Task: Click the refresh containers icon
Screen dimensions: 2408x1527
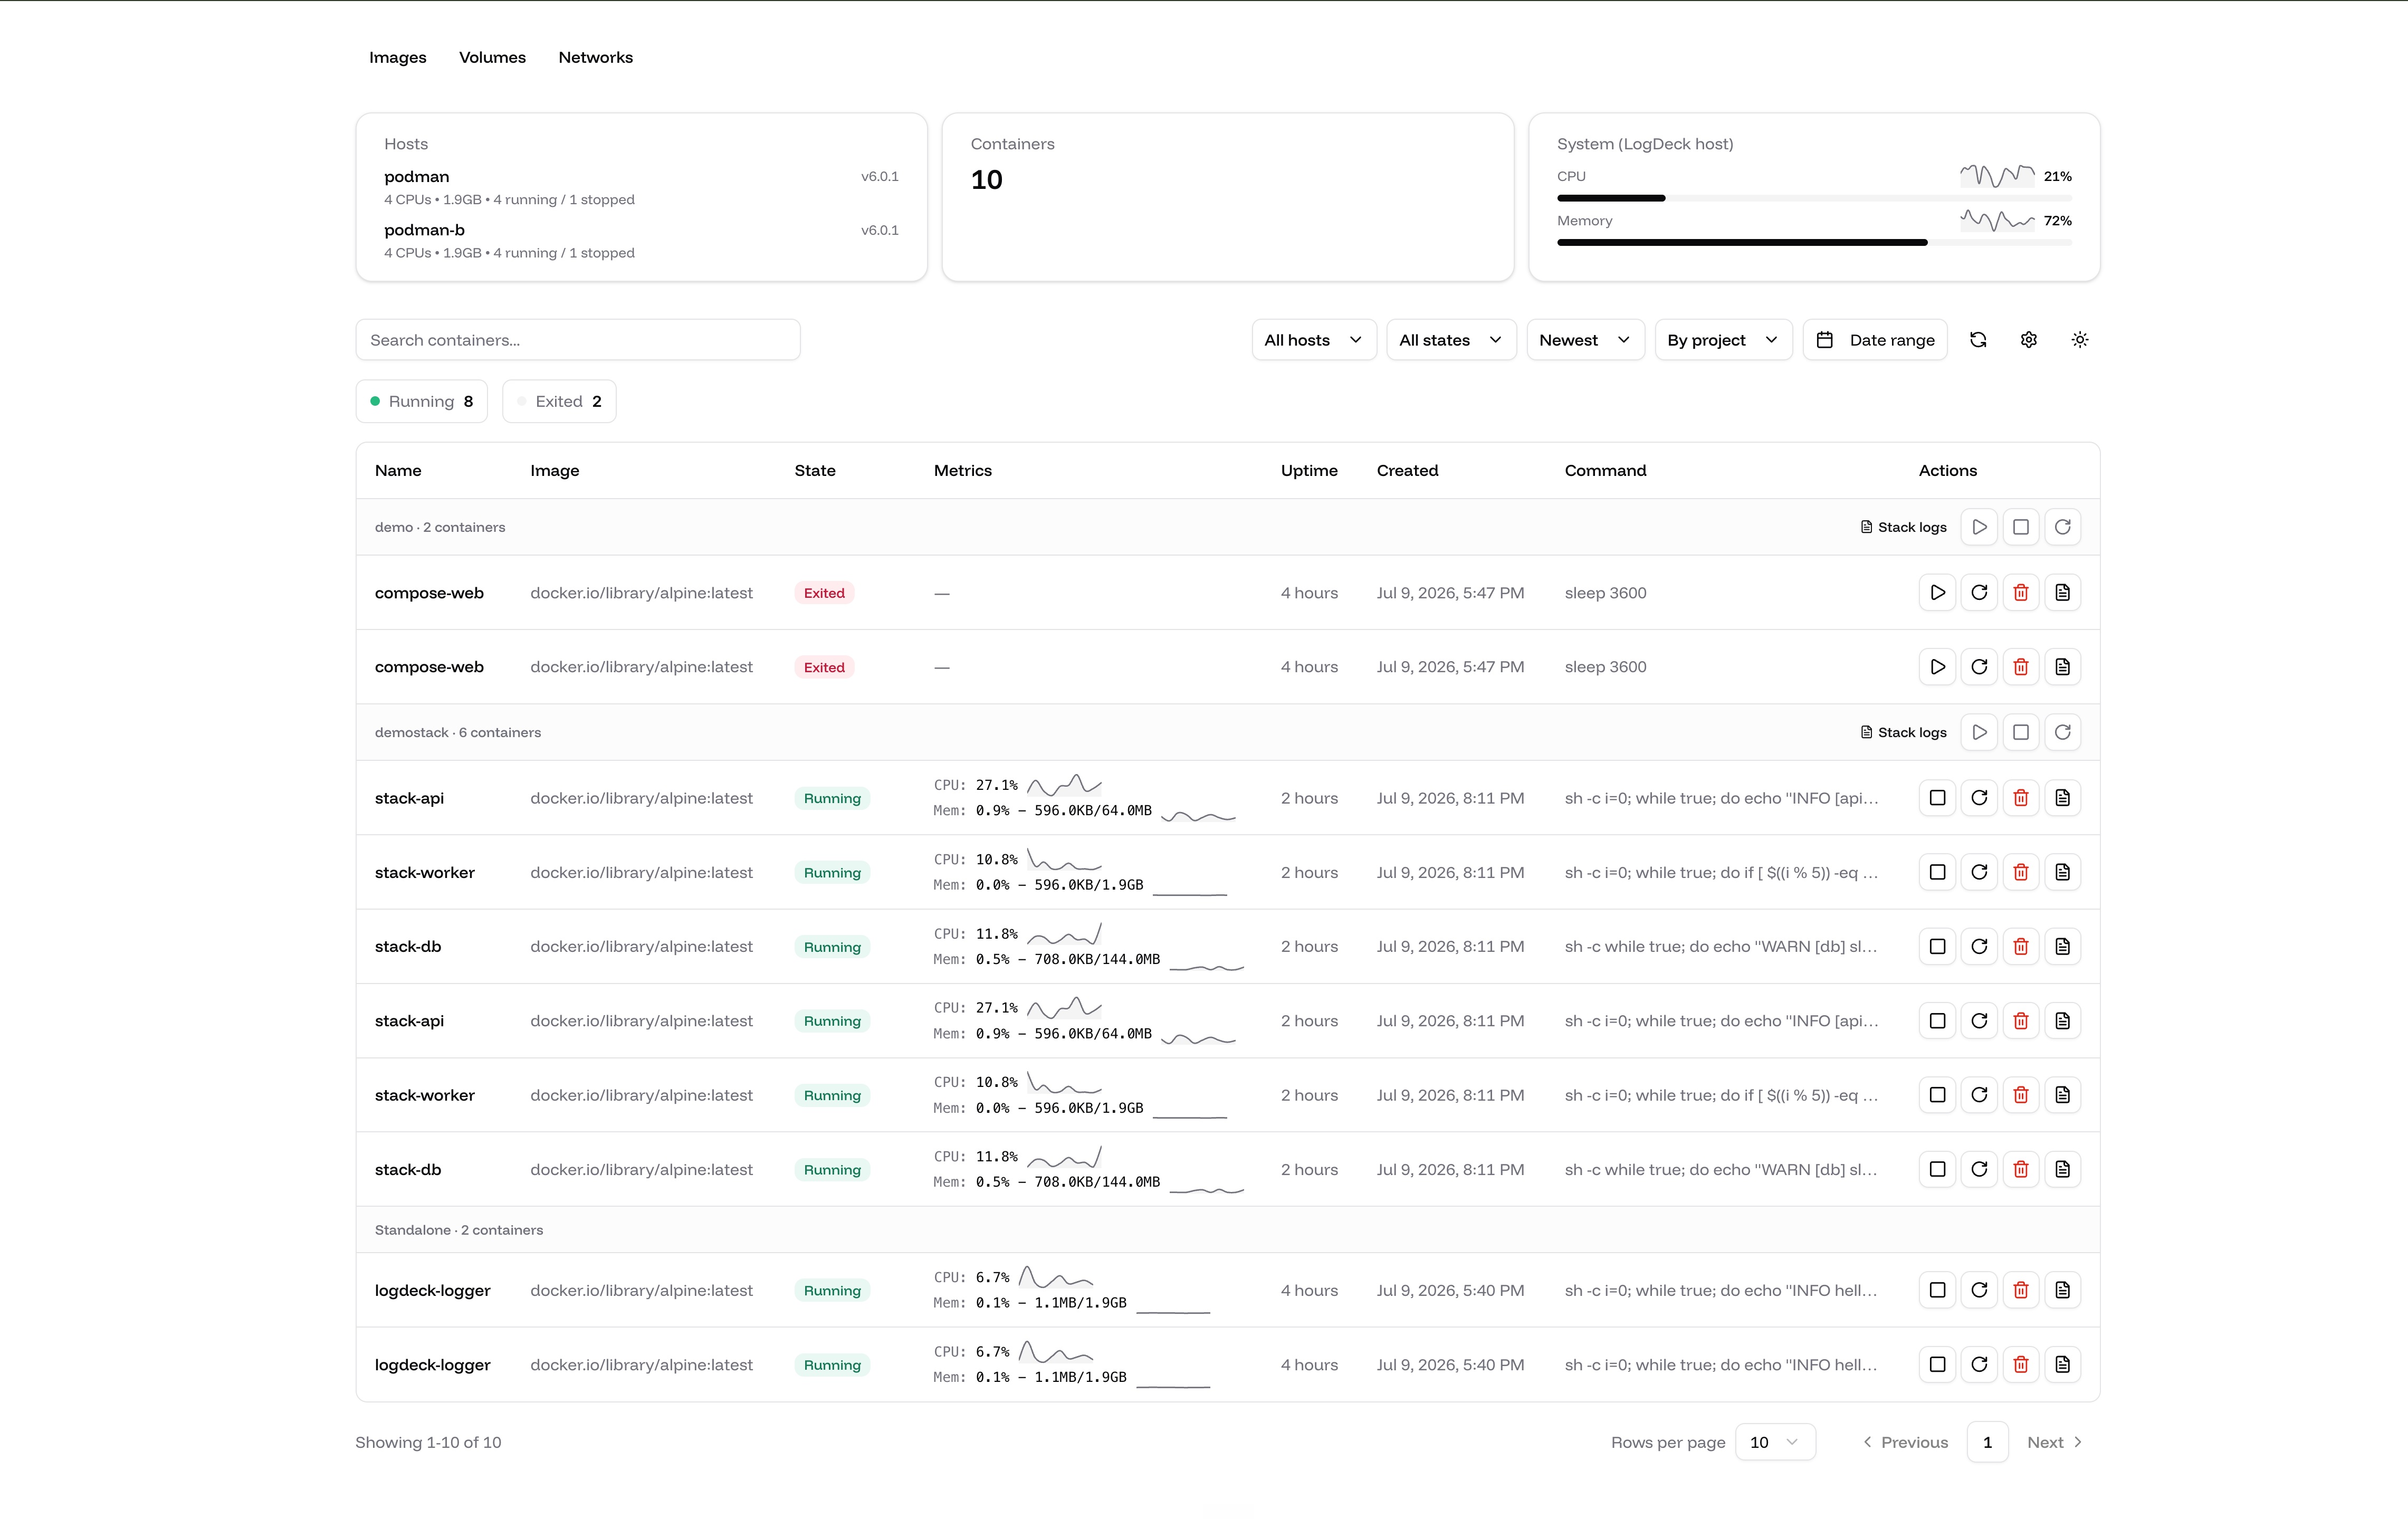Action: click(x=1977, y=340)
